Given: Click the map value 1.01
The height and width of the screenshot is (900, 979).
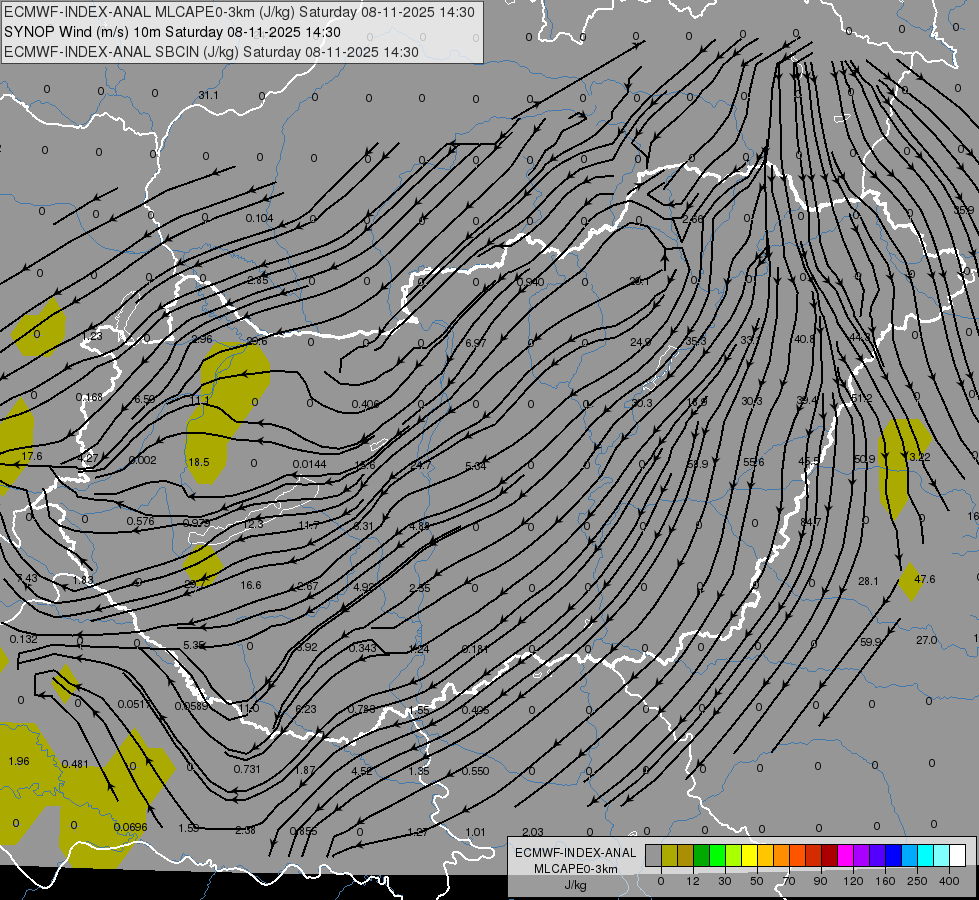Looking at the screenshot, I should 475,832.
